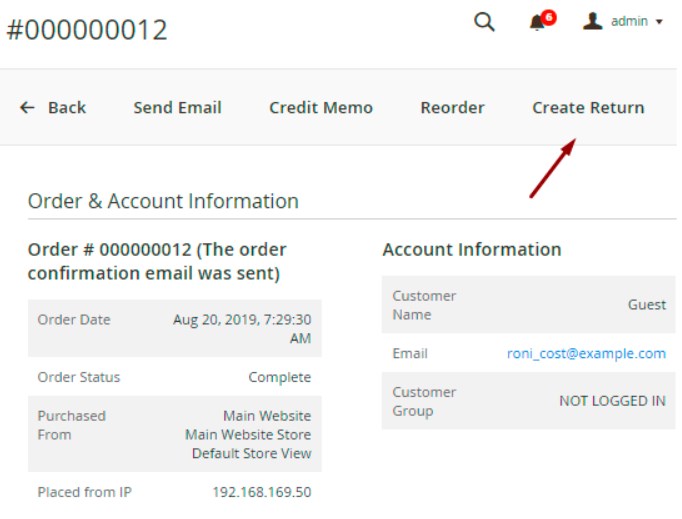This screenshot has width=682, height=519.
Task: Select Create Return in the toolbar
Action: pyautogui.click(x=588, y=108)
